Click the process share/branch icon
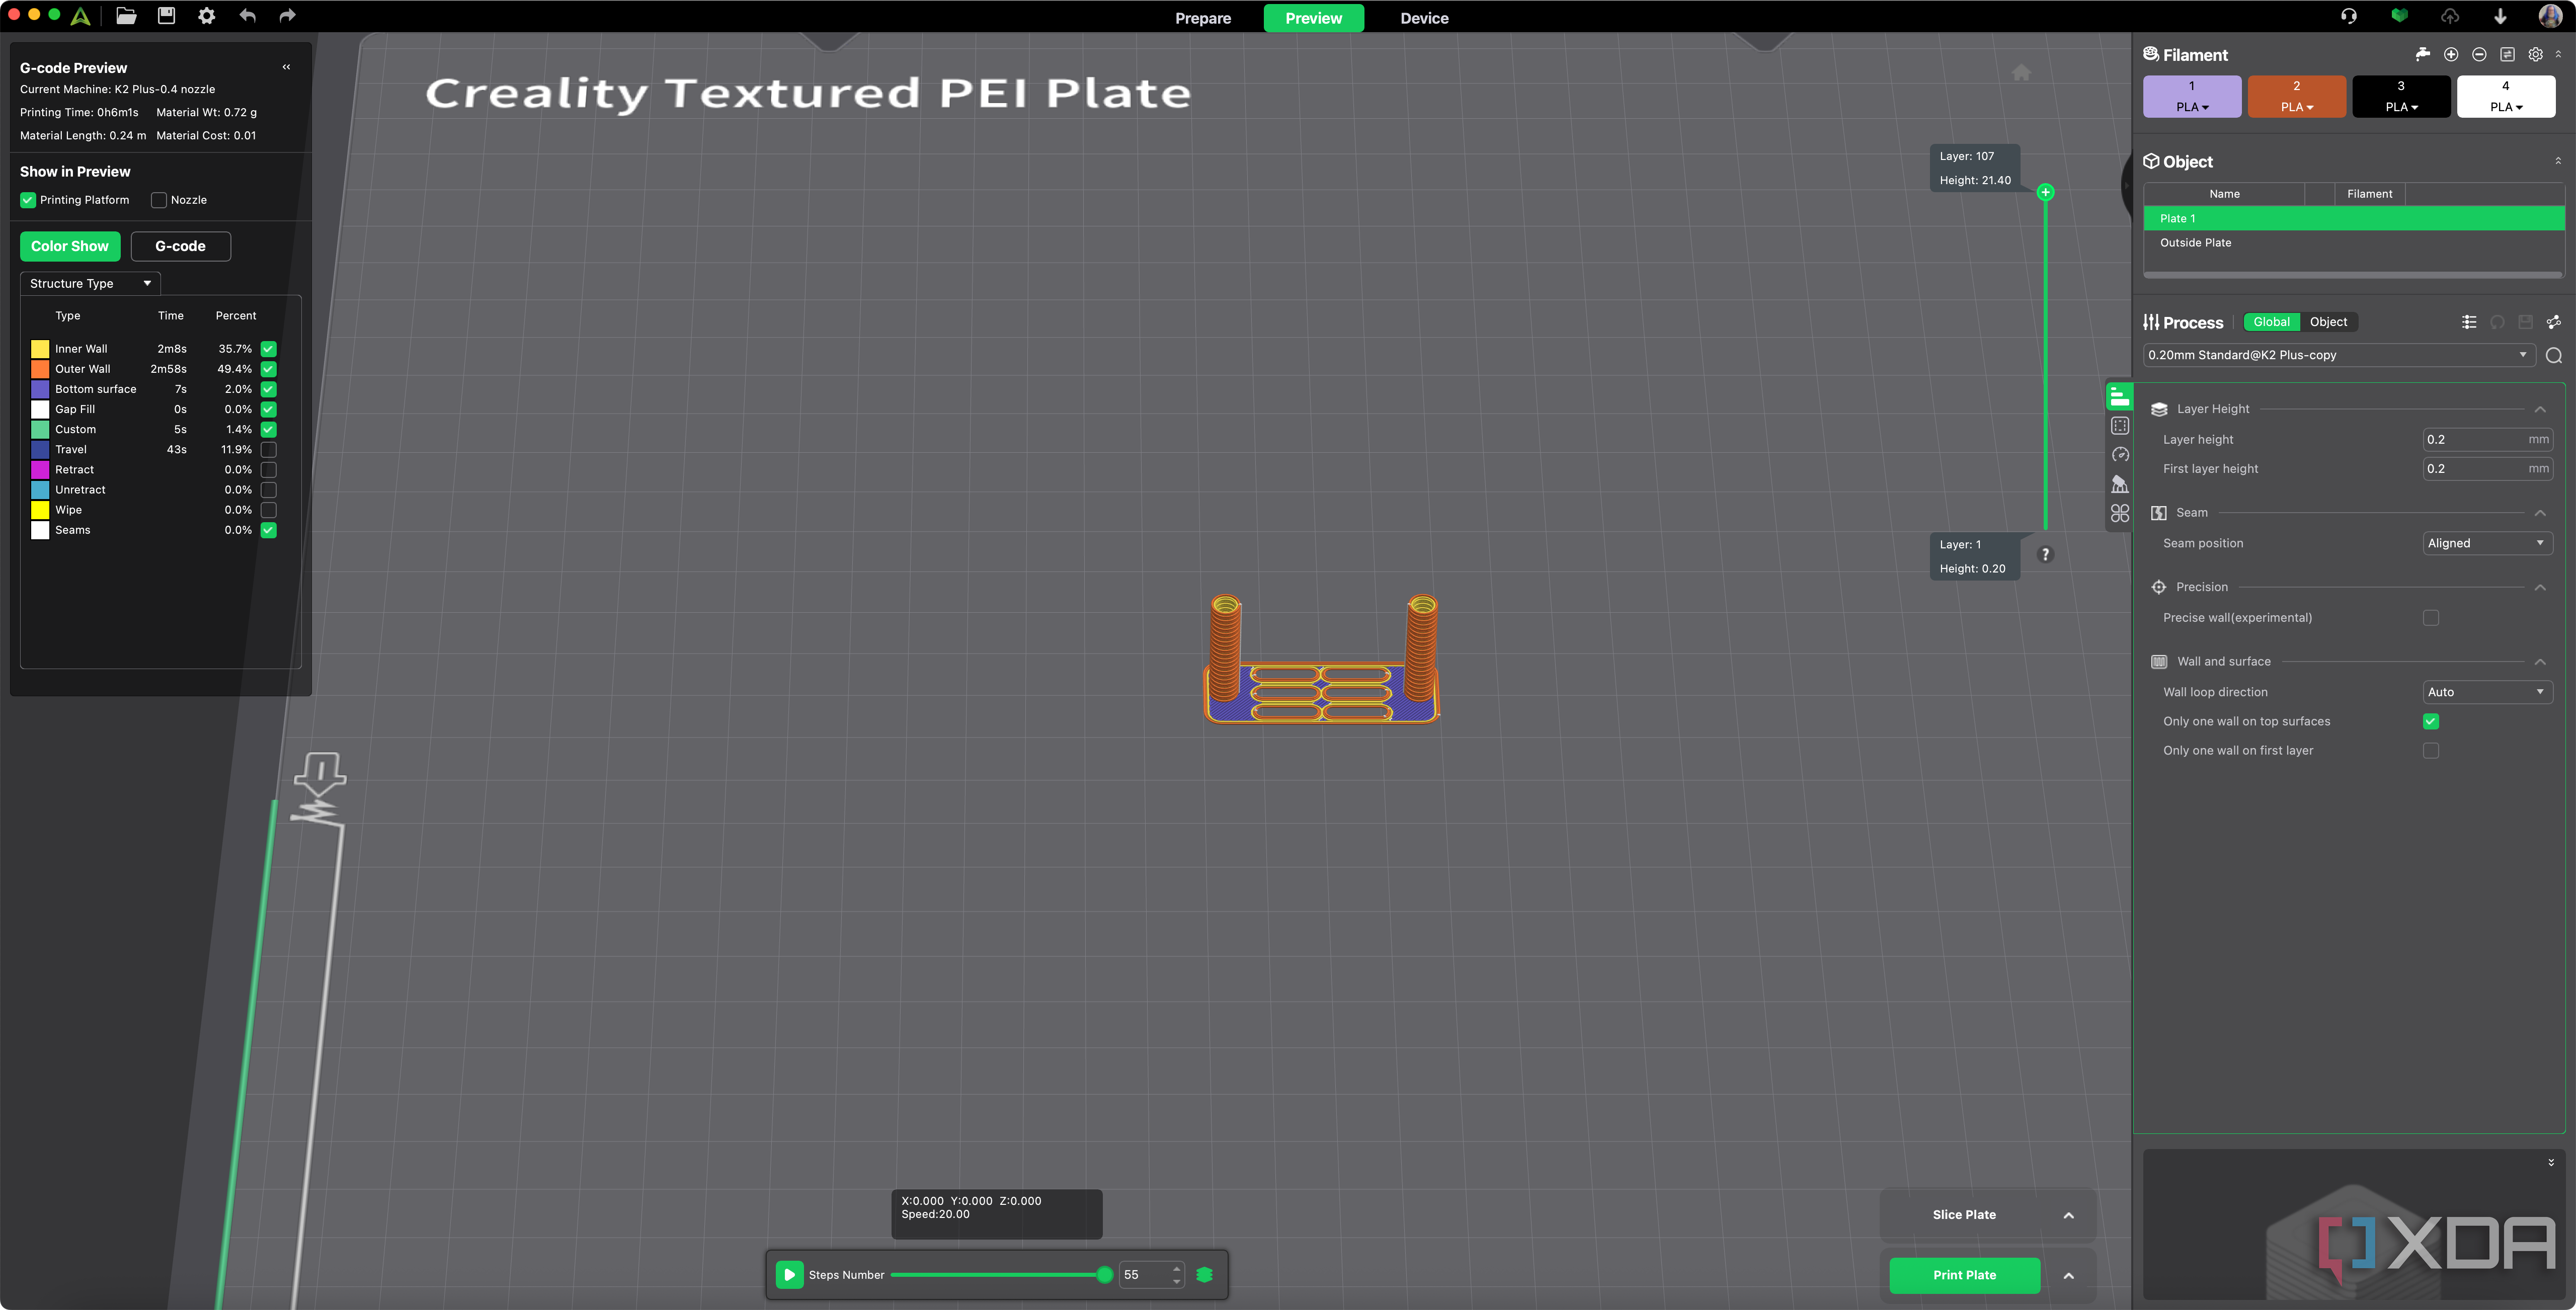Viewport: 2576px width, 1310px height. point(2553,322)
